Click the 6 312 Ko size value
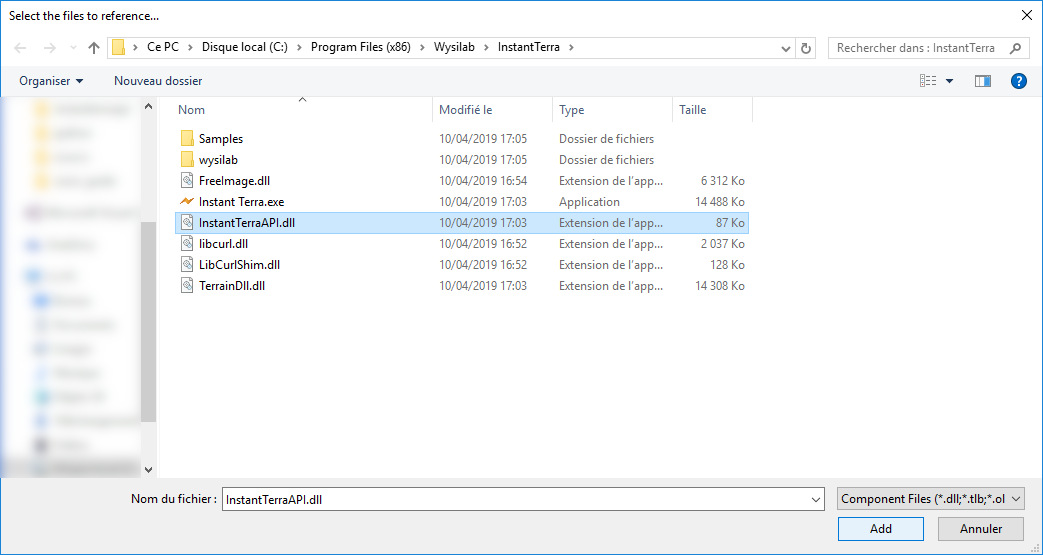Viewport: 1043px width, 555px height. click(x=722, y=180)
